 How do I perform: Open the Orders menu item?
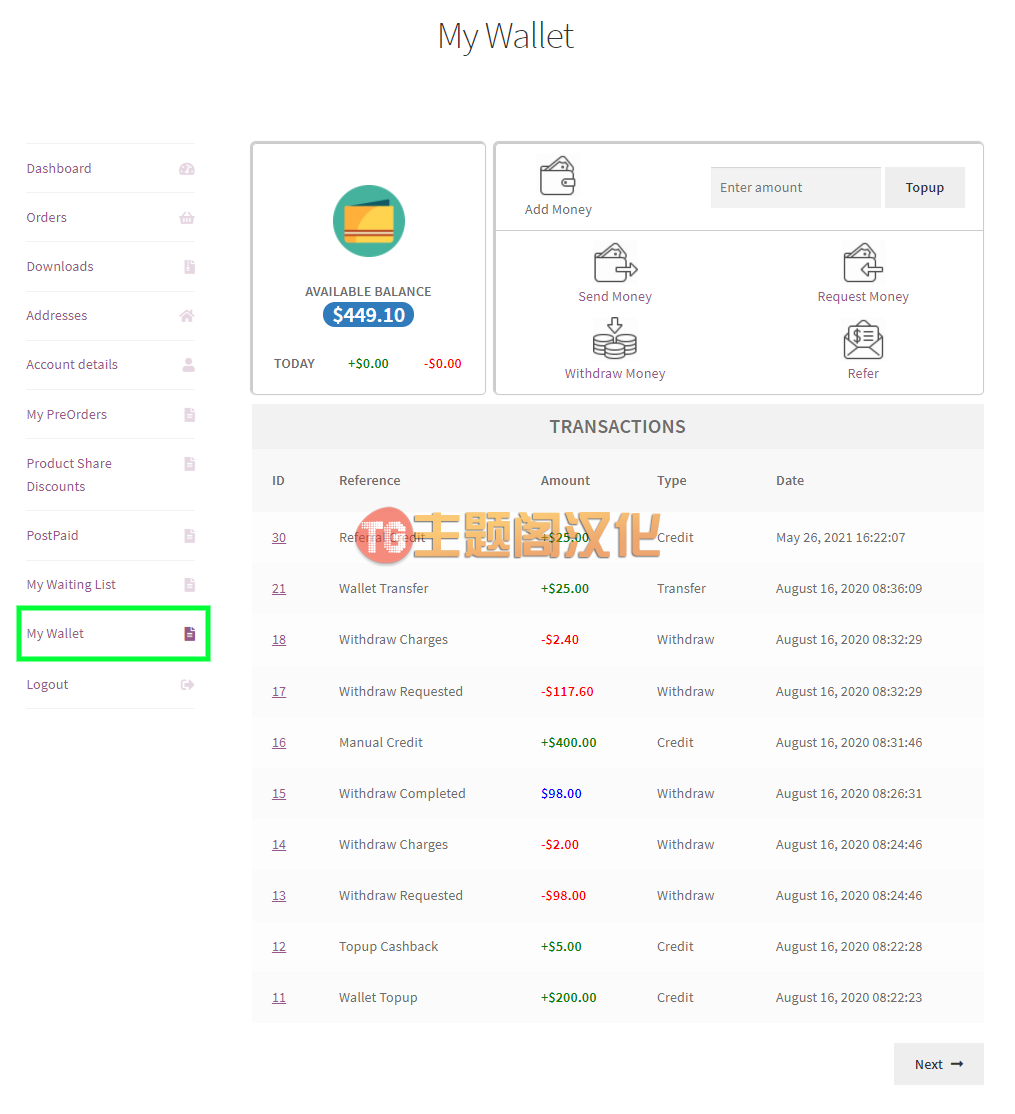[x=47, y=217]
